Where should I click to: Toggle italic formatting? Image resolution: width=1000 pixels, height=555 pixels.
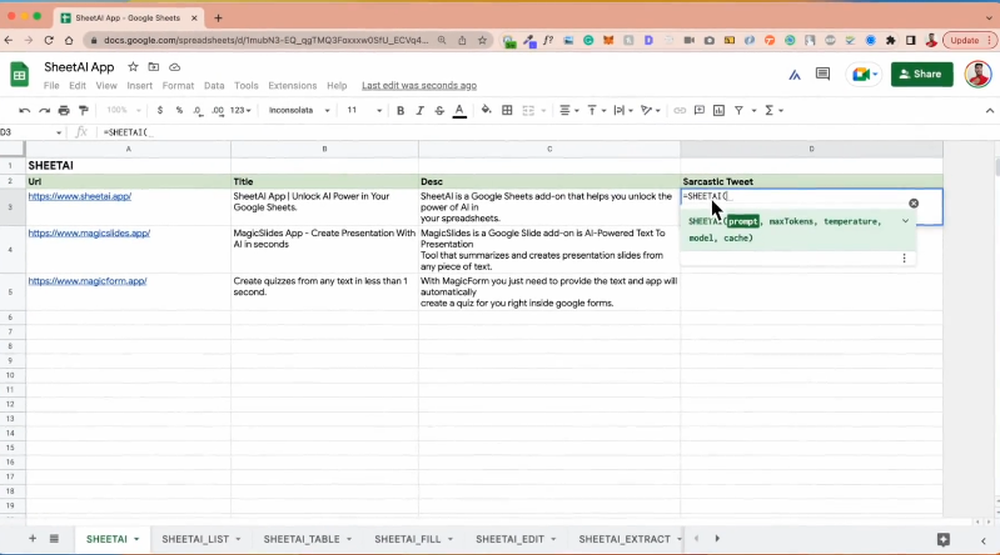[x=420, y=110]
